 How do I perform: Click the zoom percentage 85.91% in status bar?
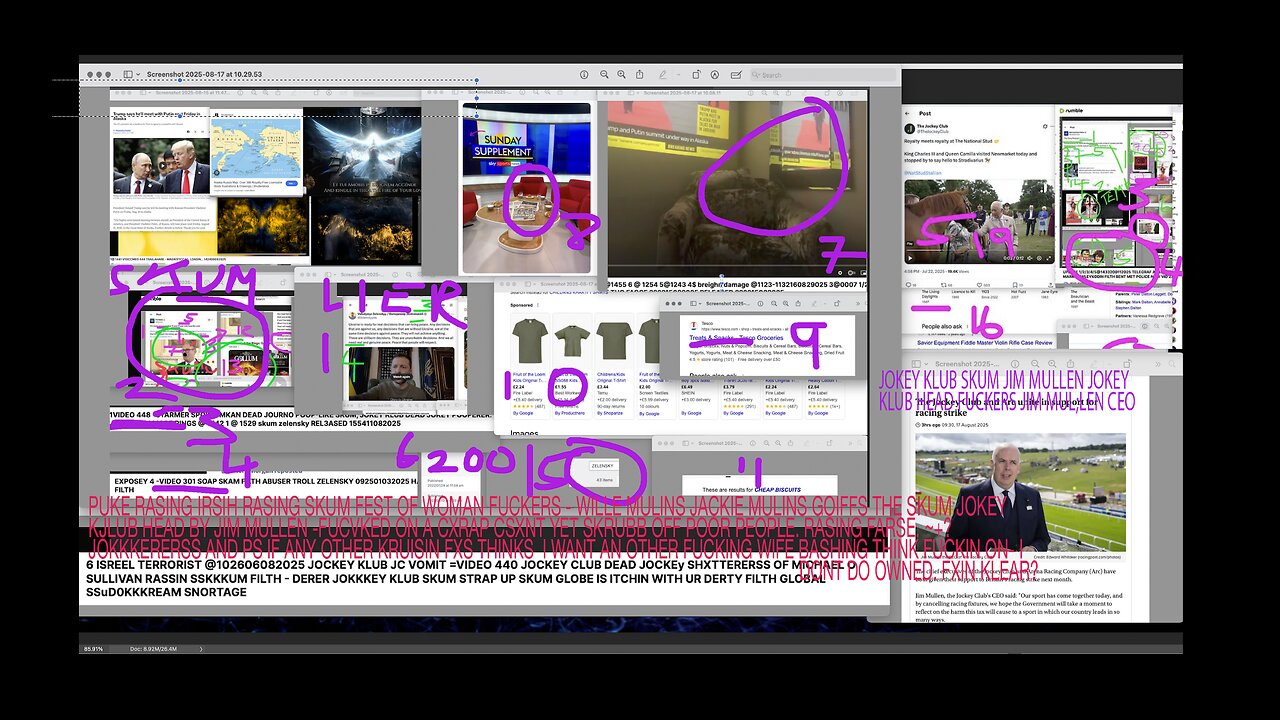click(93, 649)
